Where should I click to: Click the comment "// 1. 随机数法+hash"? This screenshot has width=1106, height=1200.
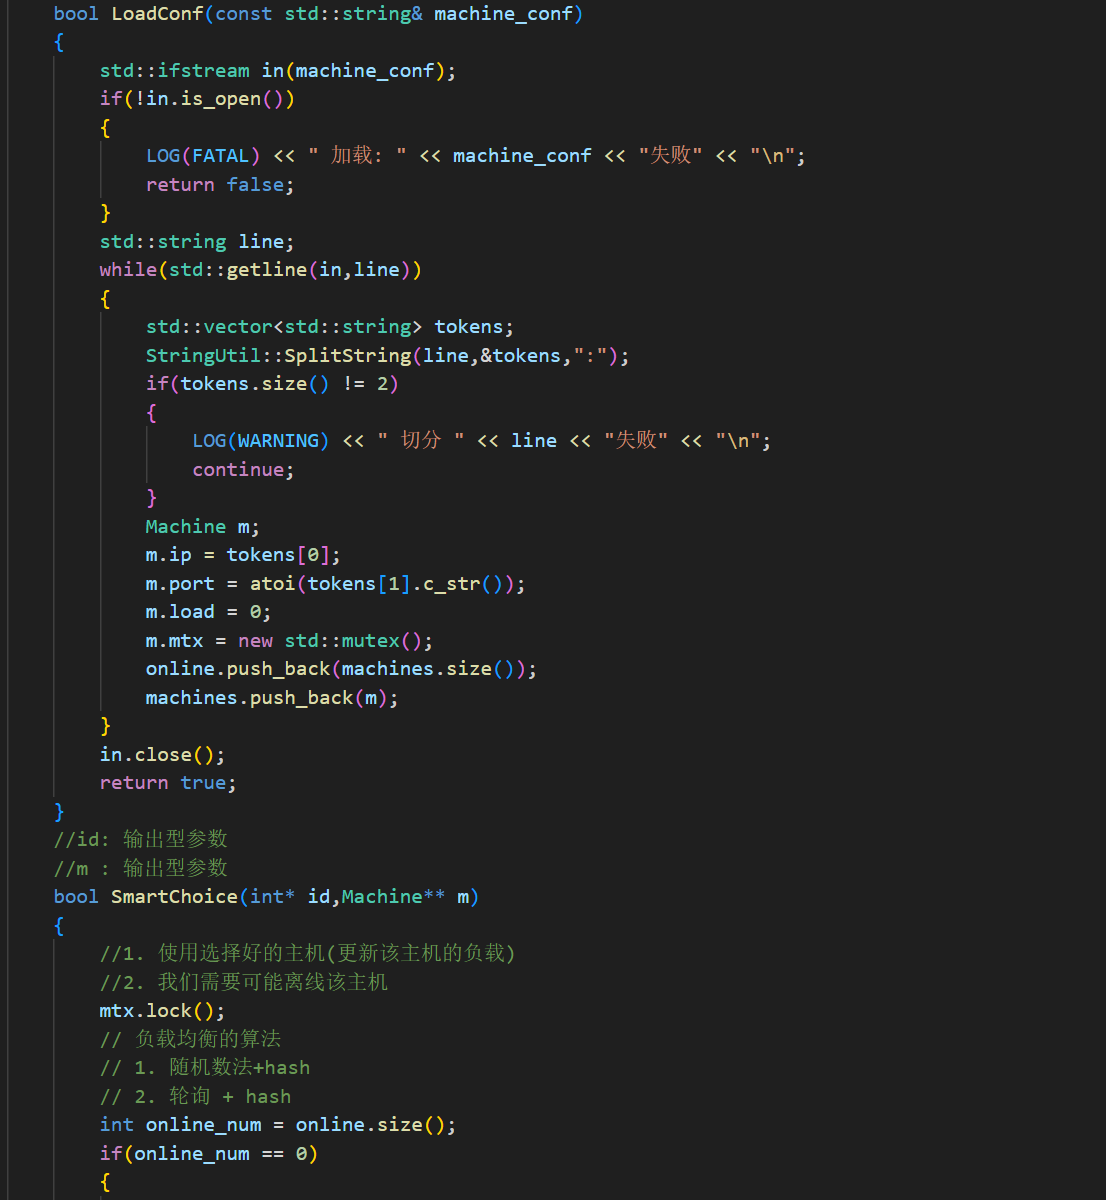[205, 1068]
